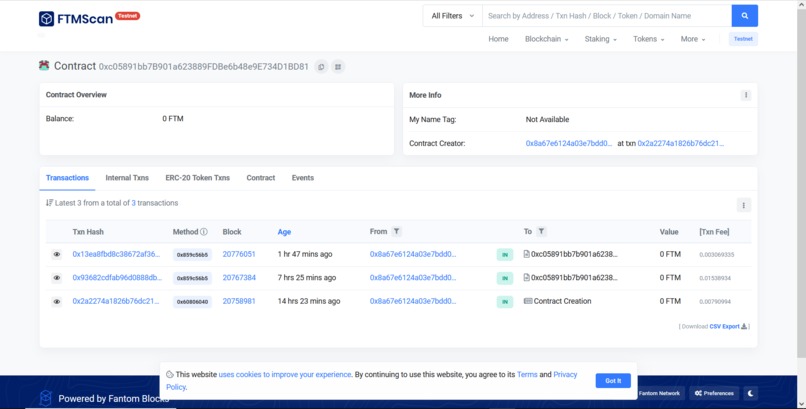Screen dimensions: 806x409
Task: Click the Testnet network button
Action: 743,39
